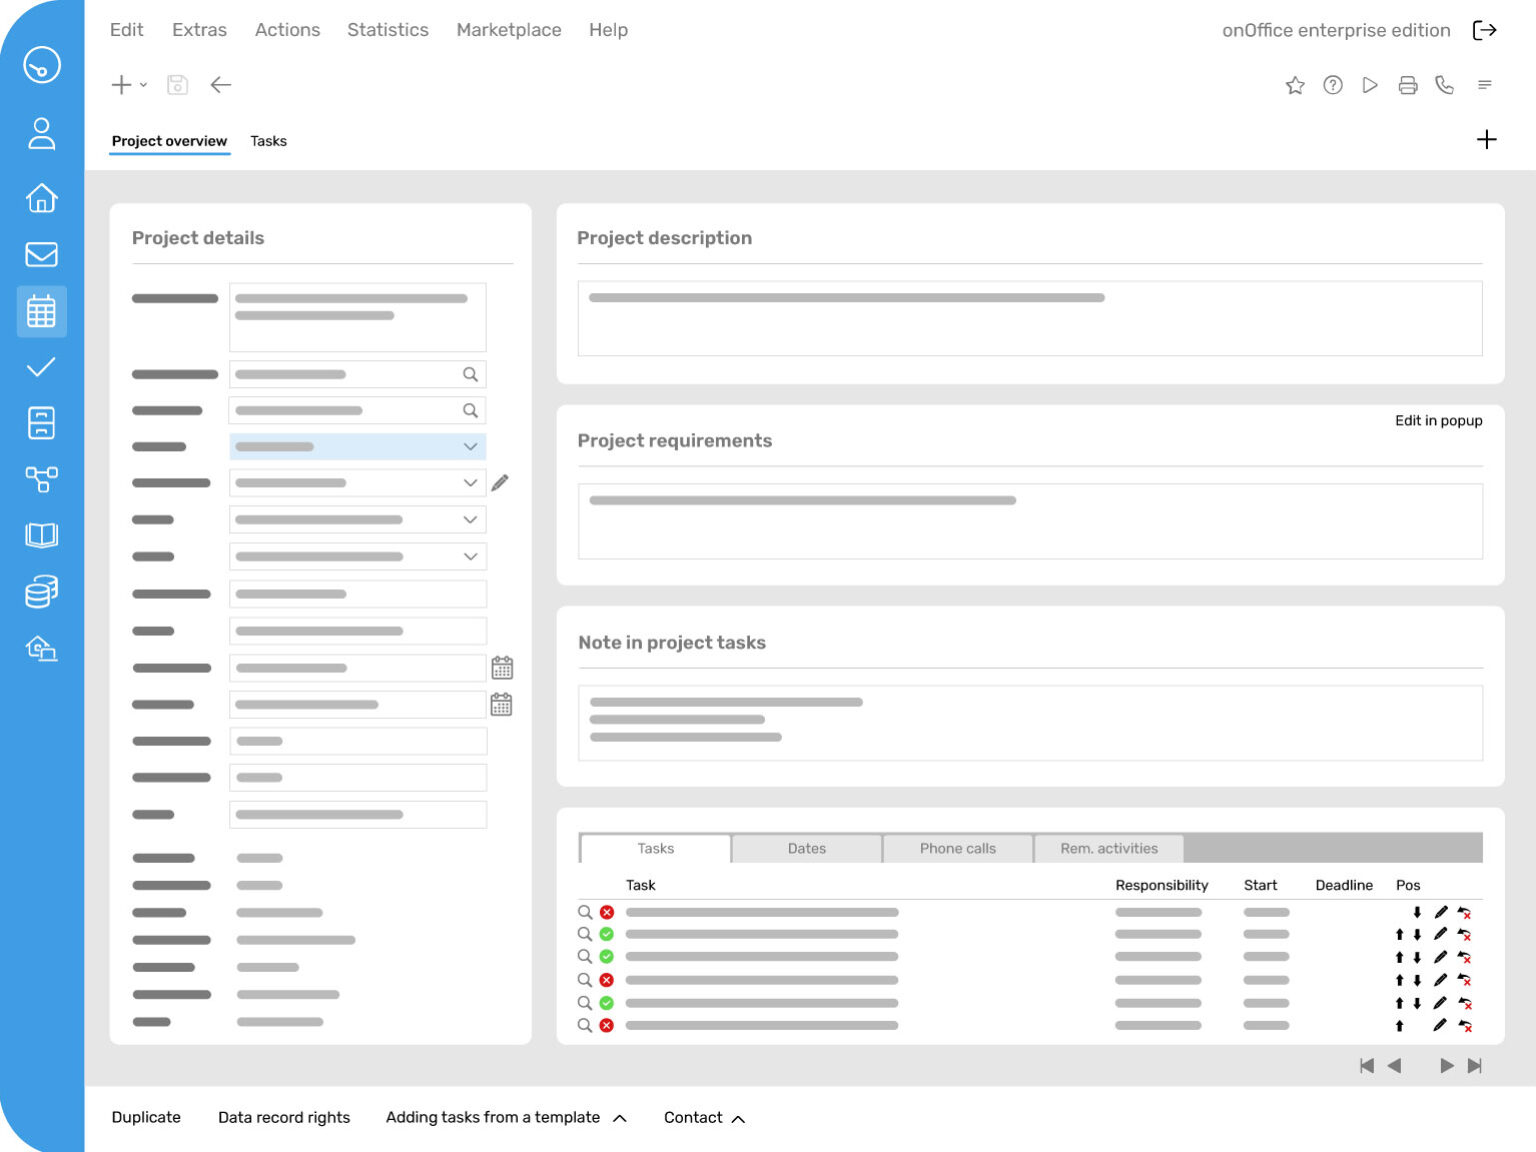Open the process flow sidebar icon
This screenshot has height=1152, width=1536.
coord(41,479)
